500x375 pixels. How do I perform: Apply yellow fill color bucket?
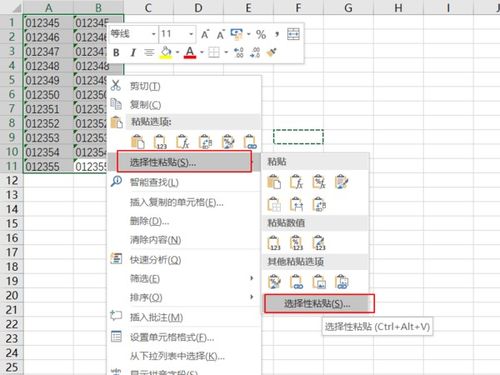[x=166, y=52]
